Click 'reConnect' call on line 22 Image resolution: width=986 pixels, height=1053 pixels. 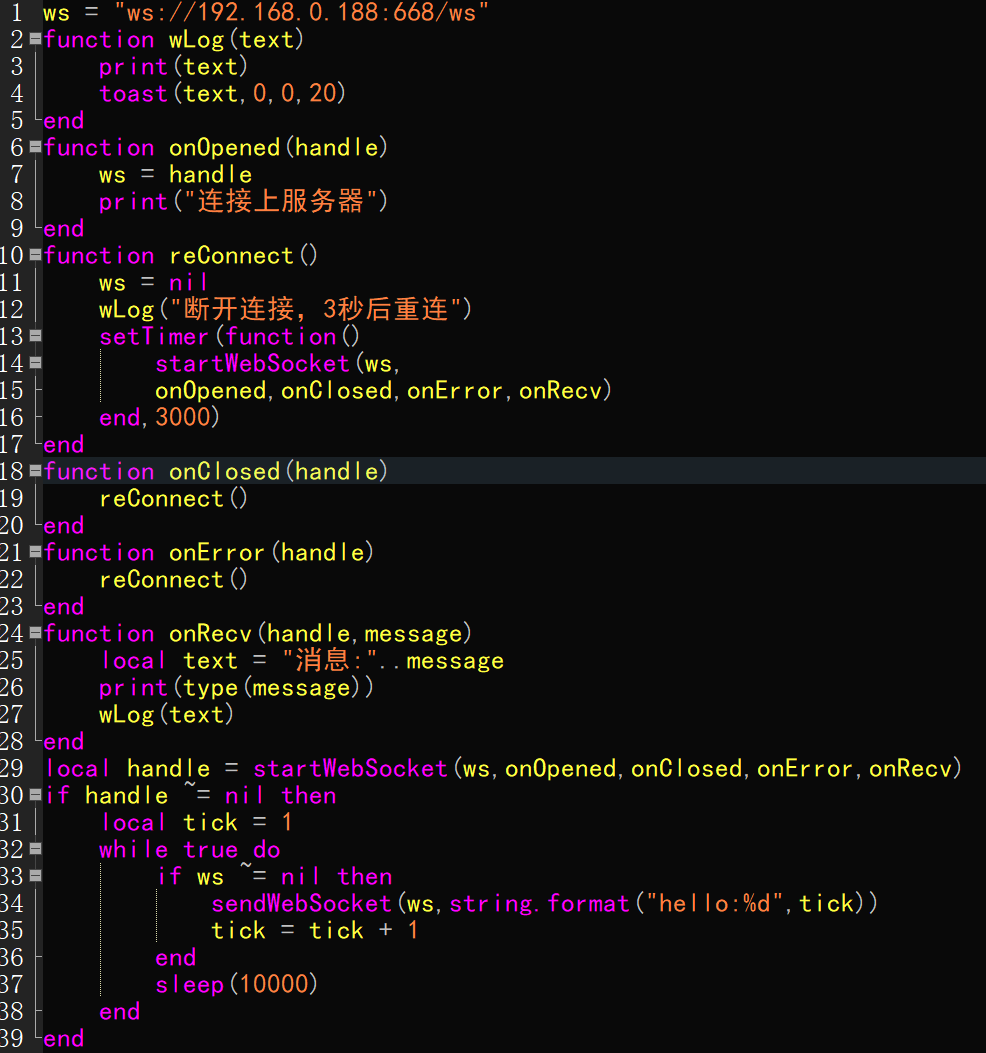pyautogui.click(x=161, y=580)
